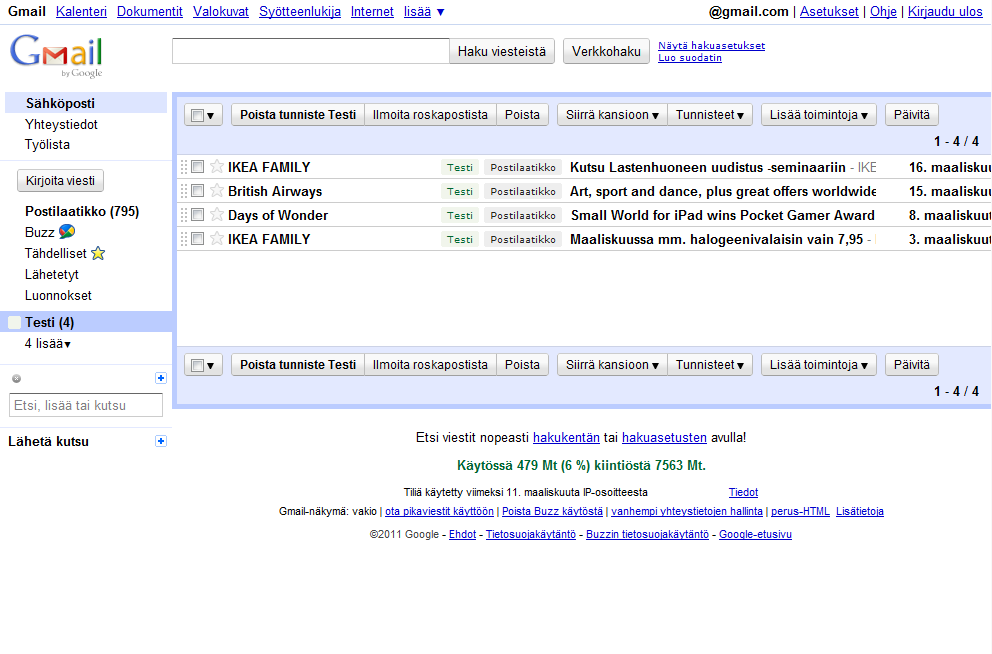Open the Small World for iPad email subject

point(722,215)
